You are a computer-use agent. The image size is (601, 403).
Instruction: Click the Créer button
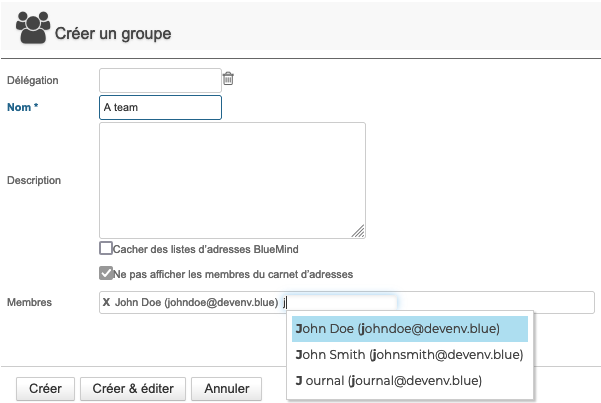click(x=45, y=388)
